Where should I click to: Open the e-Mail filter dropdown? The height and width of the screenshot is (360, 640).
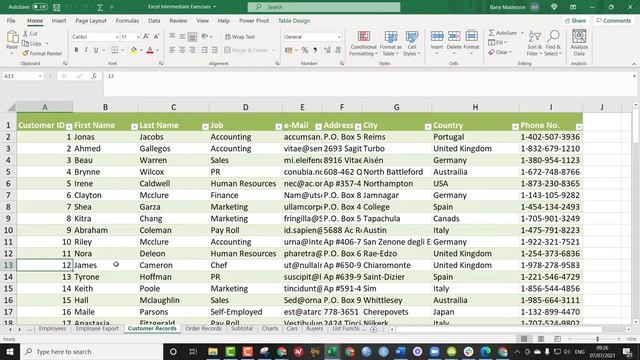click(x=318, y=127)
